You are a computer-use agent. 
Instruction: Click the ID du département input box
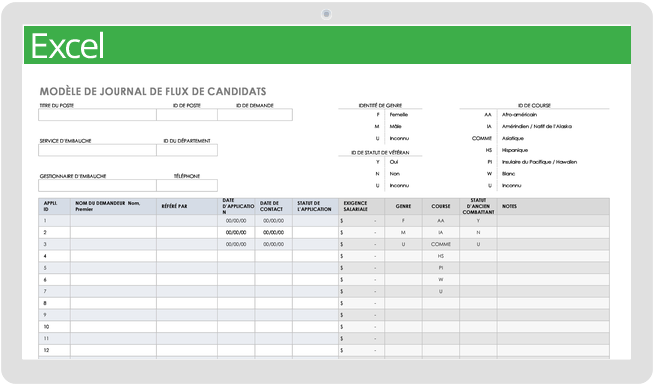click(187, 150)
